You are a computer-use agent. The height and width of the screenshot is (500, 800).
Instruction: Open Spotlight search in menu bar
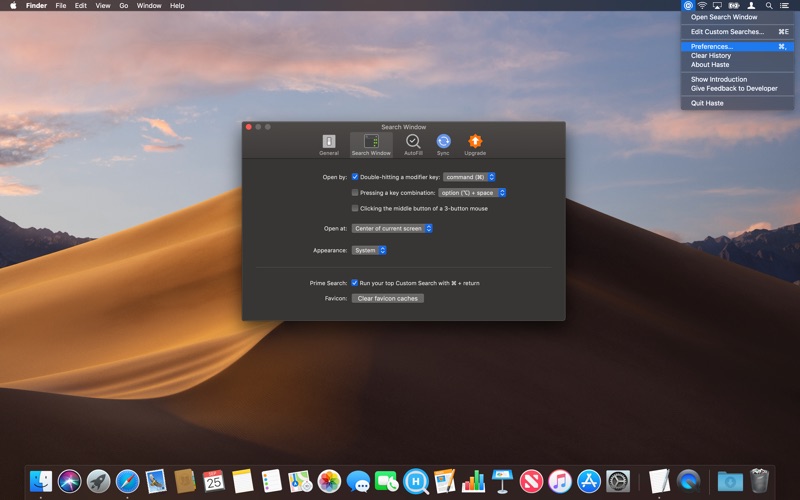point(768,6)
